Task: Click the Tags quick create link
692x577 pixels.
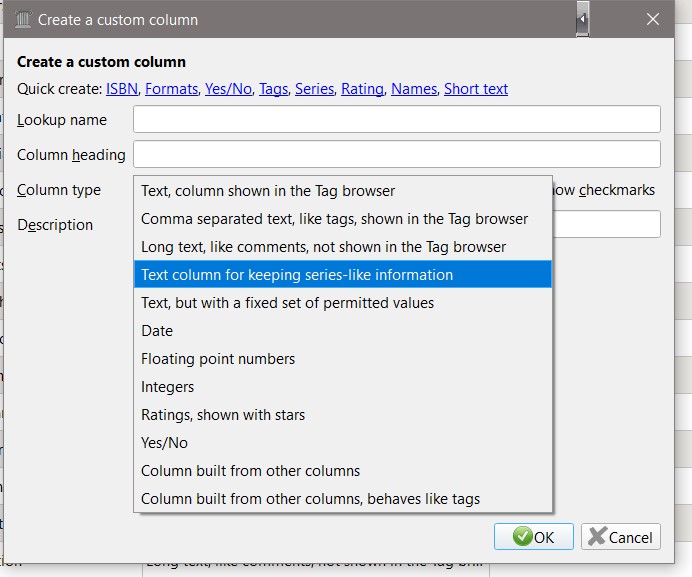Action: coord(273,89)
